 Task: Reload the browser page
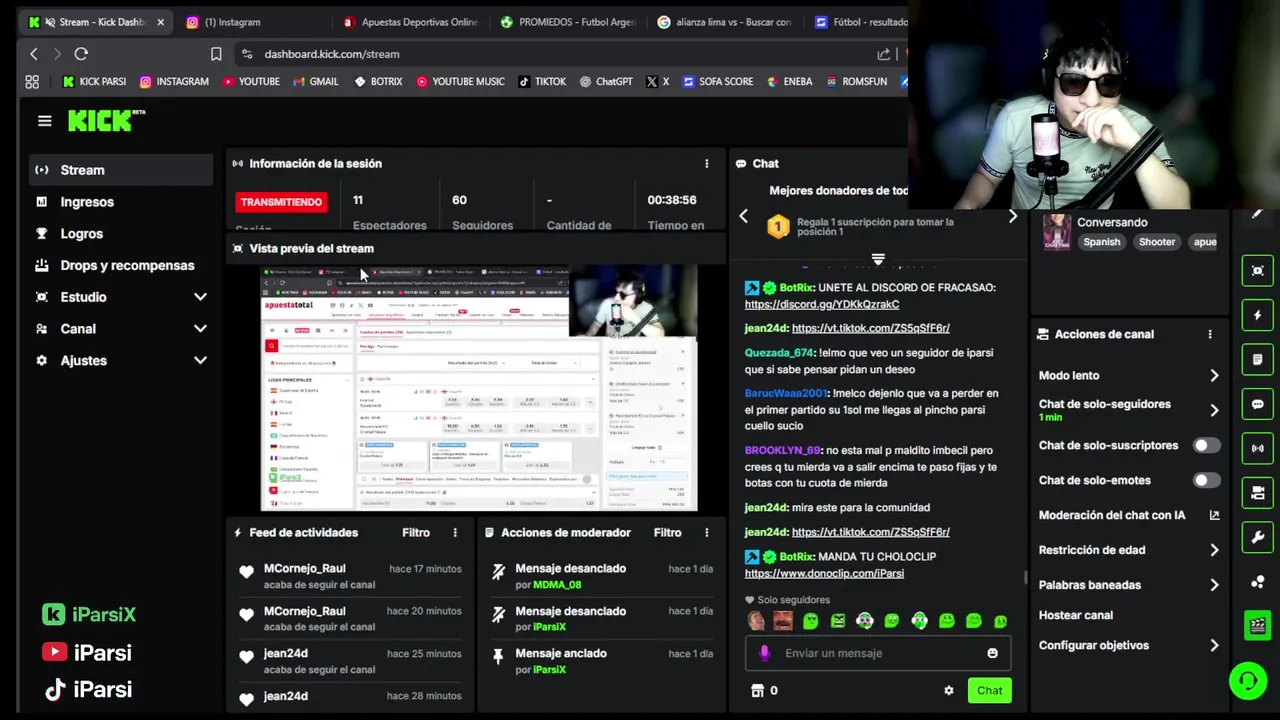(x=81, y=54)
